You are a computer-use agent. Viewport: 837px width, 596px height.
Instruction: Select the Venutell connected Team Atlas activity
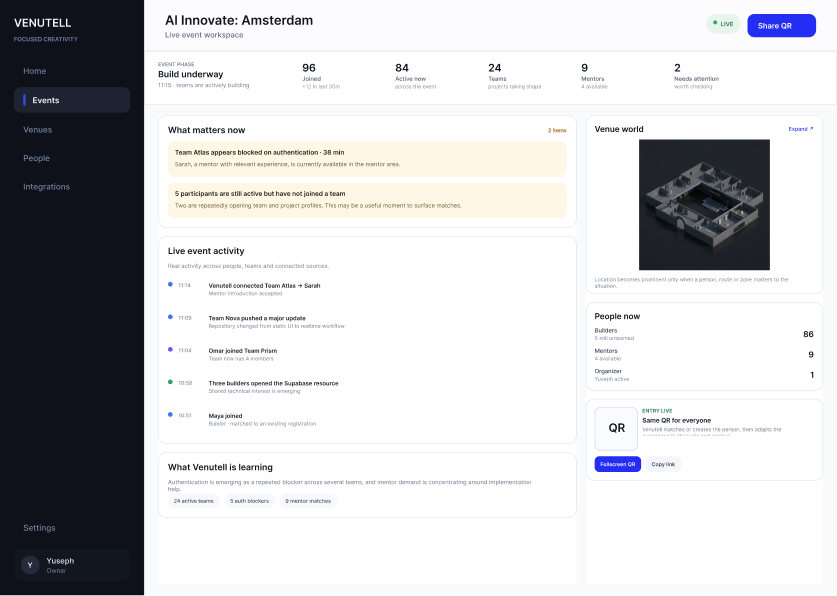264,289
